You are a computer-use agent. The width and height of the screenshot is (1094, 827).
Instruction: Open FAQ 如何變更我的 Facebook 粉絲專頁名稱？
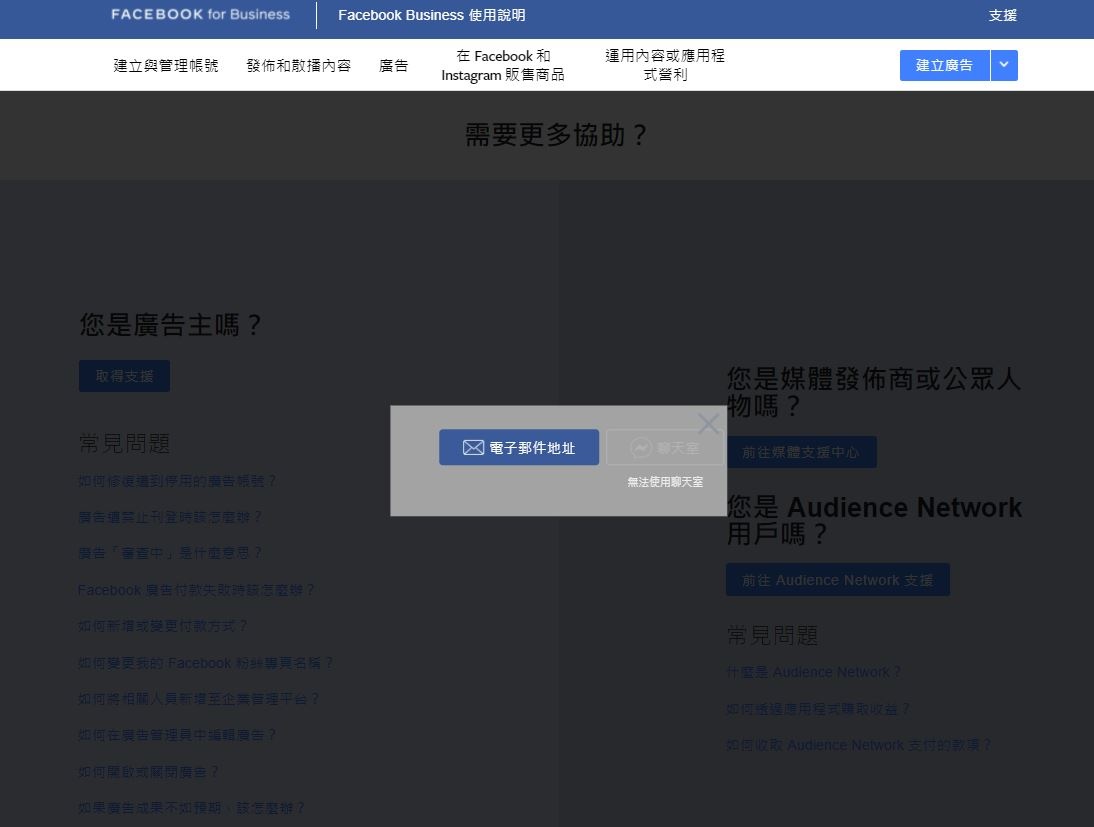[x=205, y=663]
